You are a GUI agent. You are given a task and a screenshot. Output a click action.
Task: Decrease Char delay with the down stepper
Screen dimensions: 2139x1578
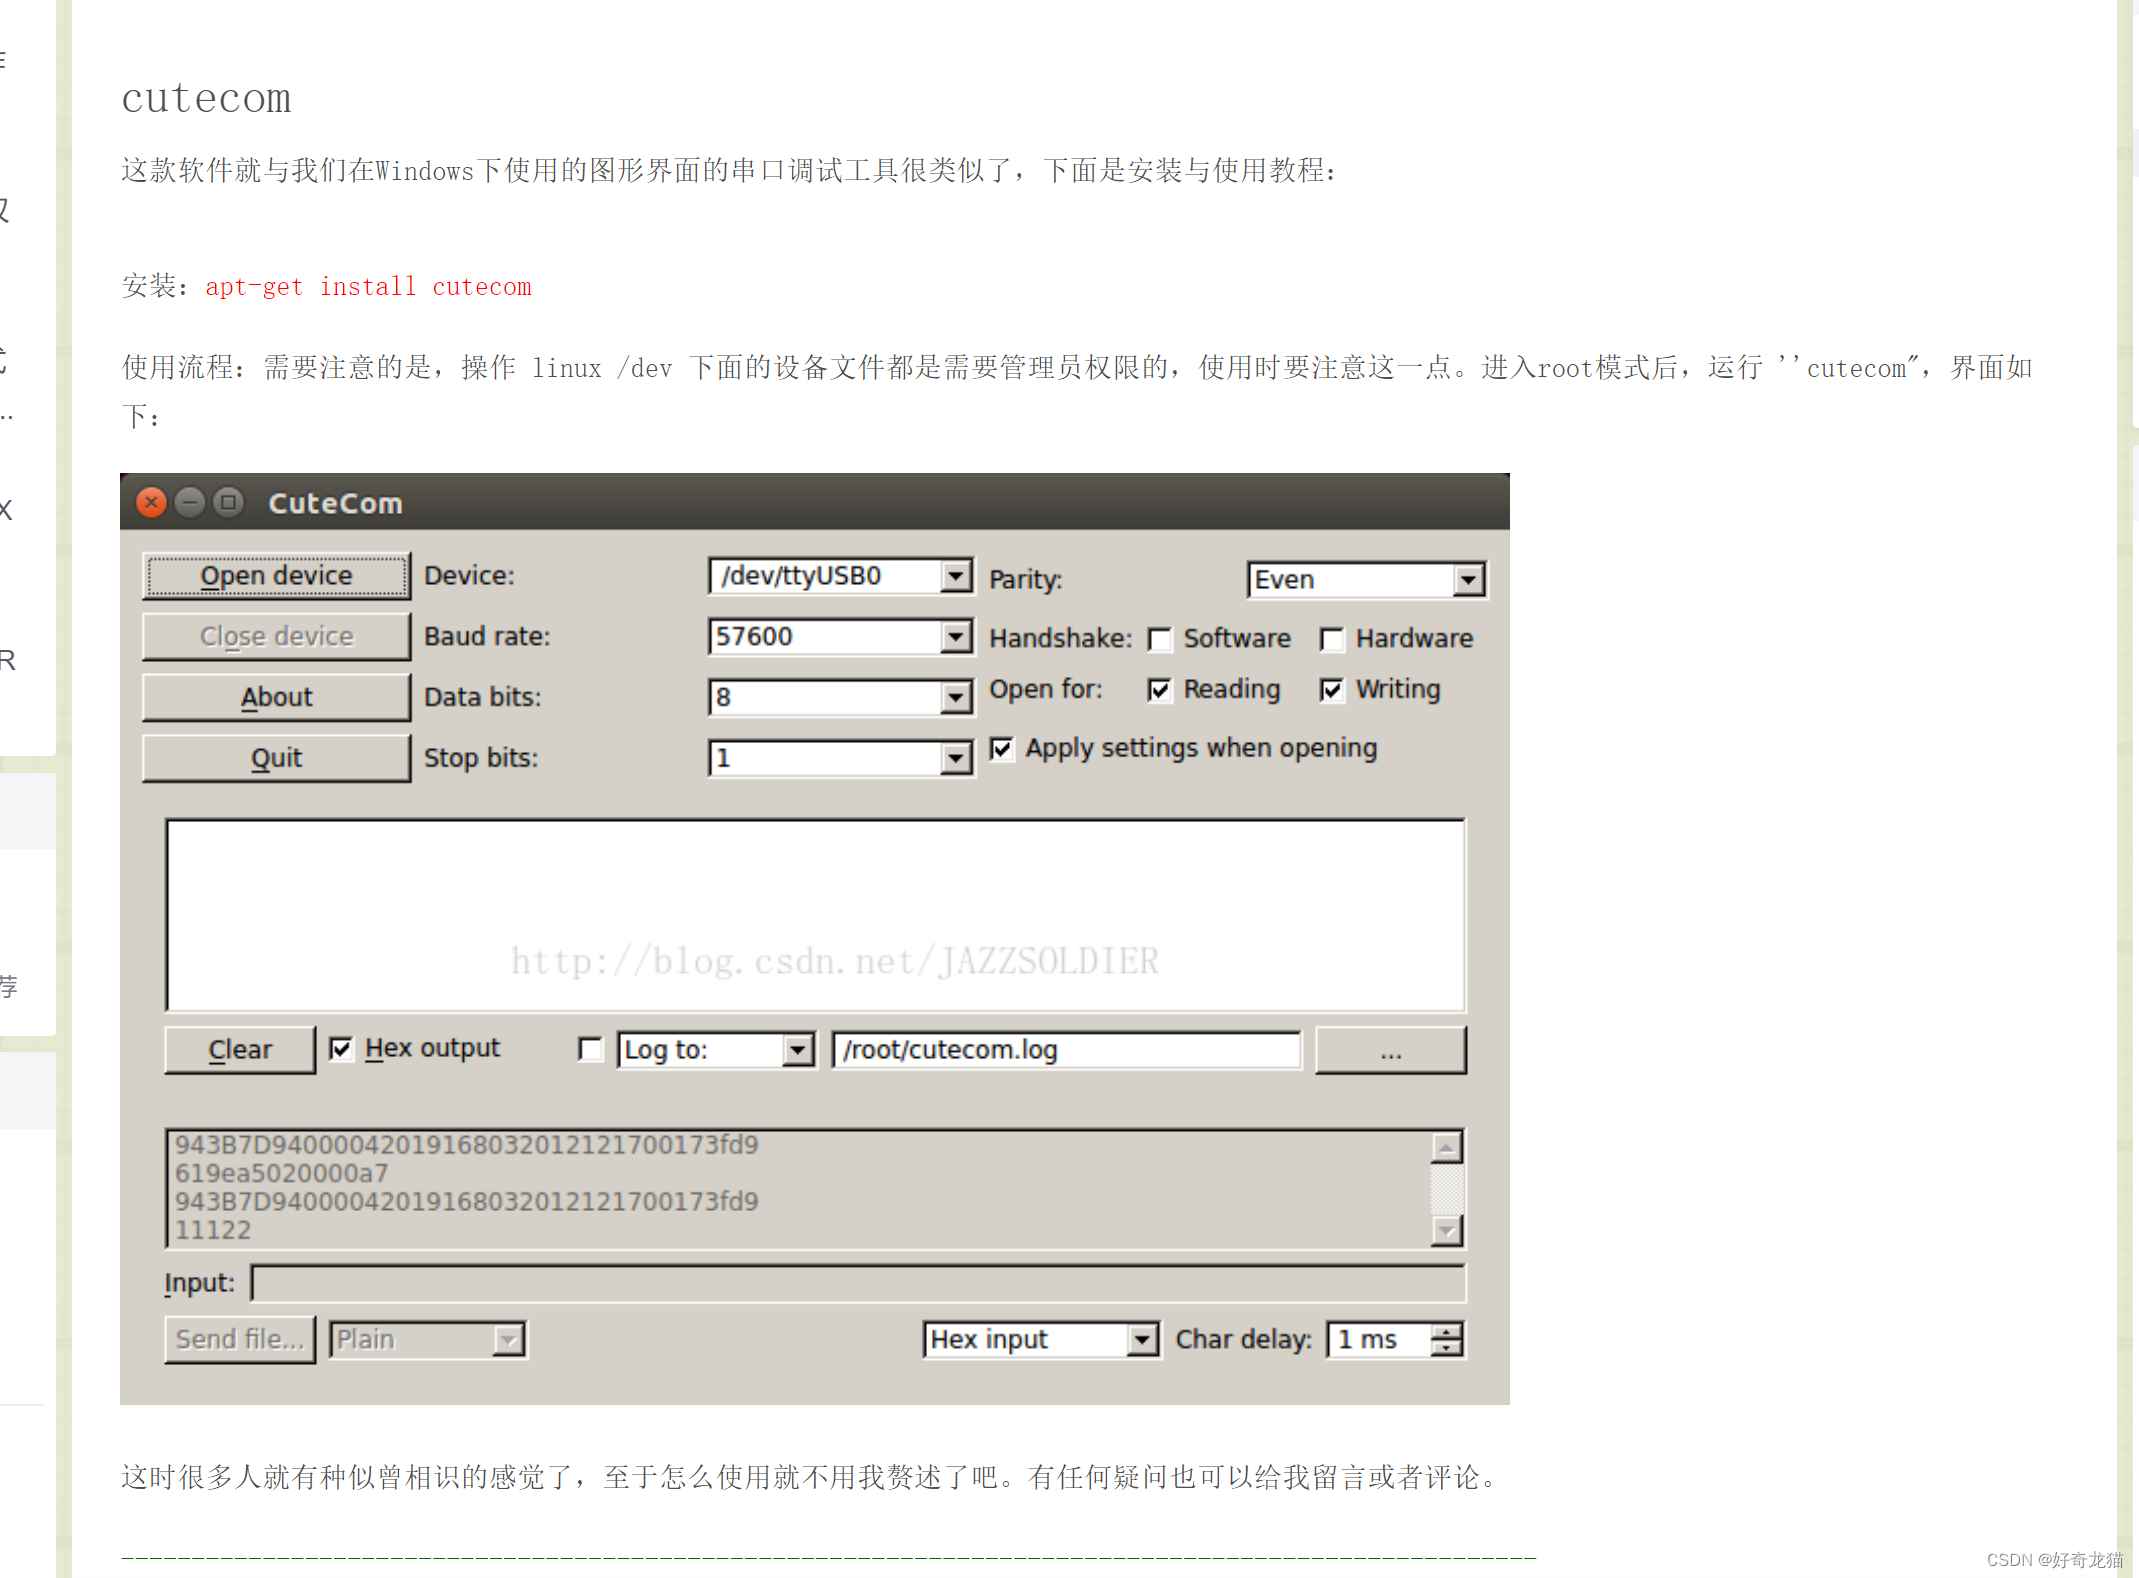(x=1446, y=1348)
